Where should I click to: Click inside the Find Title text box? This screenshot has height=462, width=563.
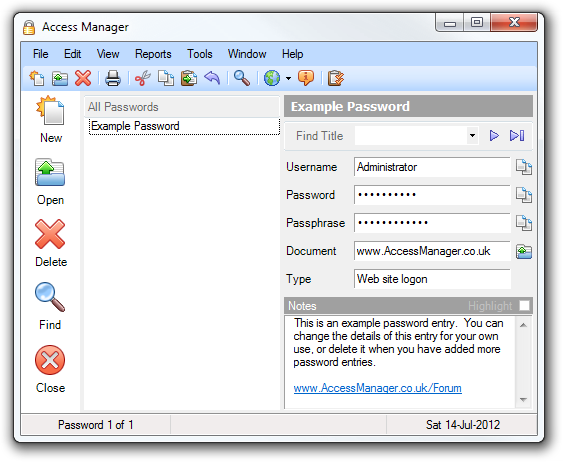(411, 136)
